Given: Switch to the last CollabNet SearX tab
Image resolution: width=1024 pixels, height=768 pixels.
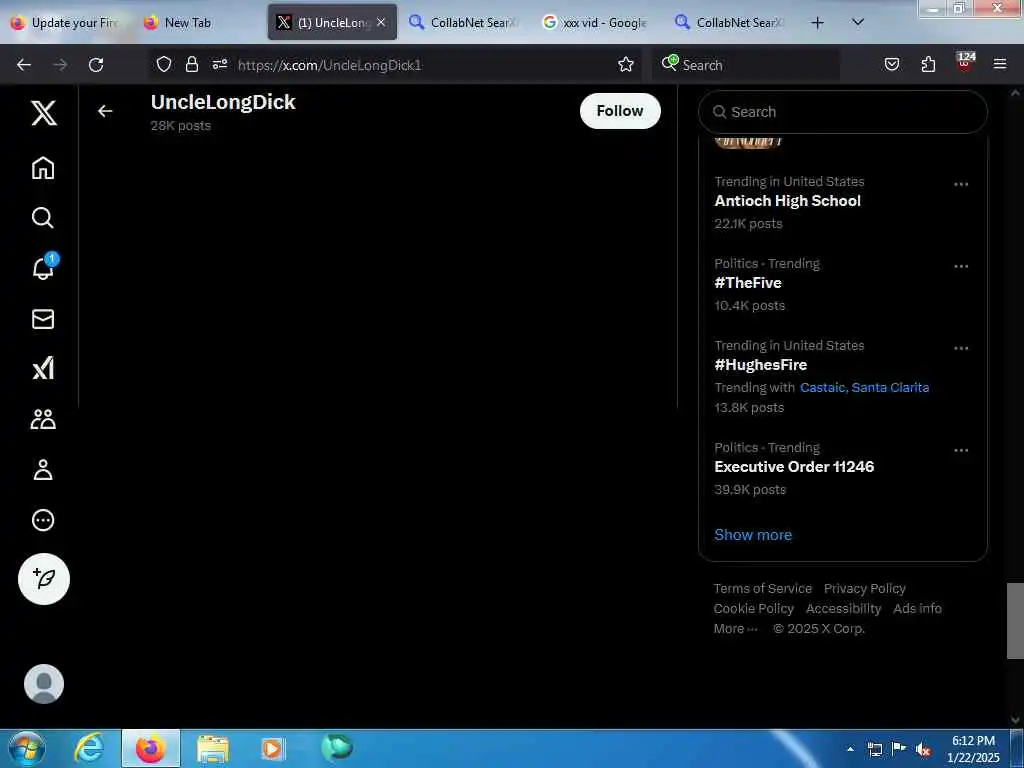Looking at the screenshot, I should pos(730,23).
